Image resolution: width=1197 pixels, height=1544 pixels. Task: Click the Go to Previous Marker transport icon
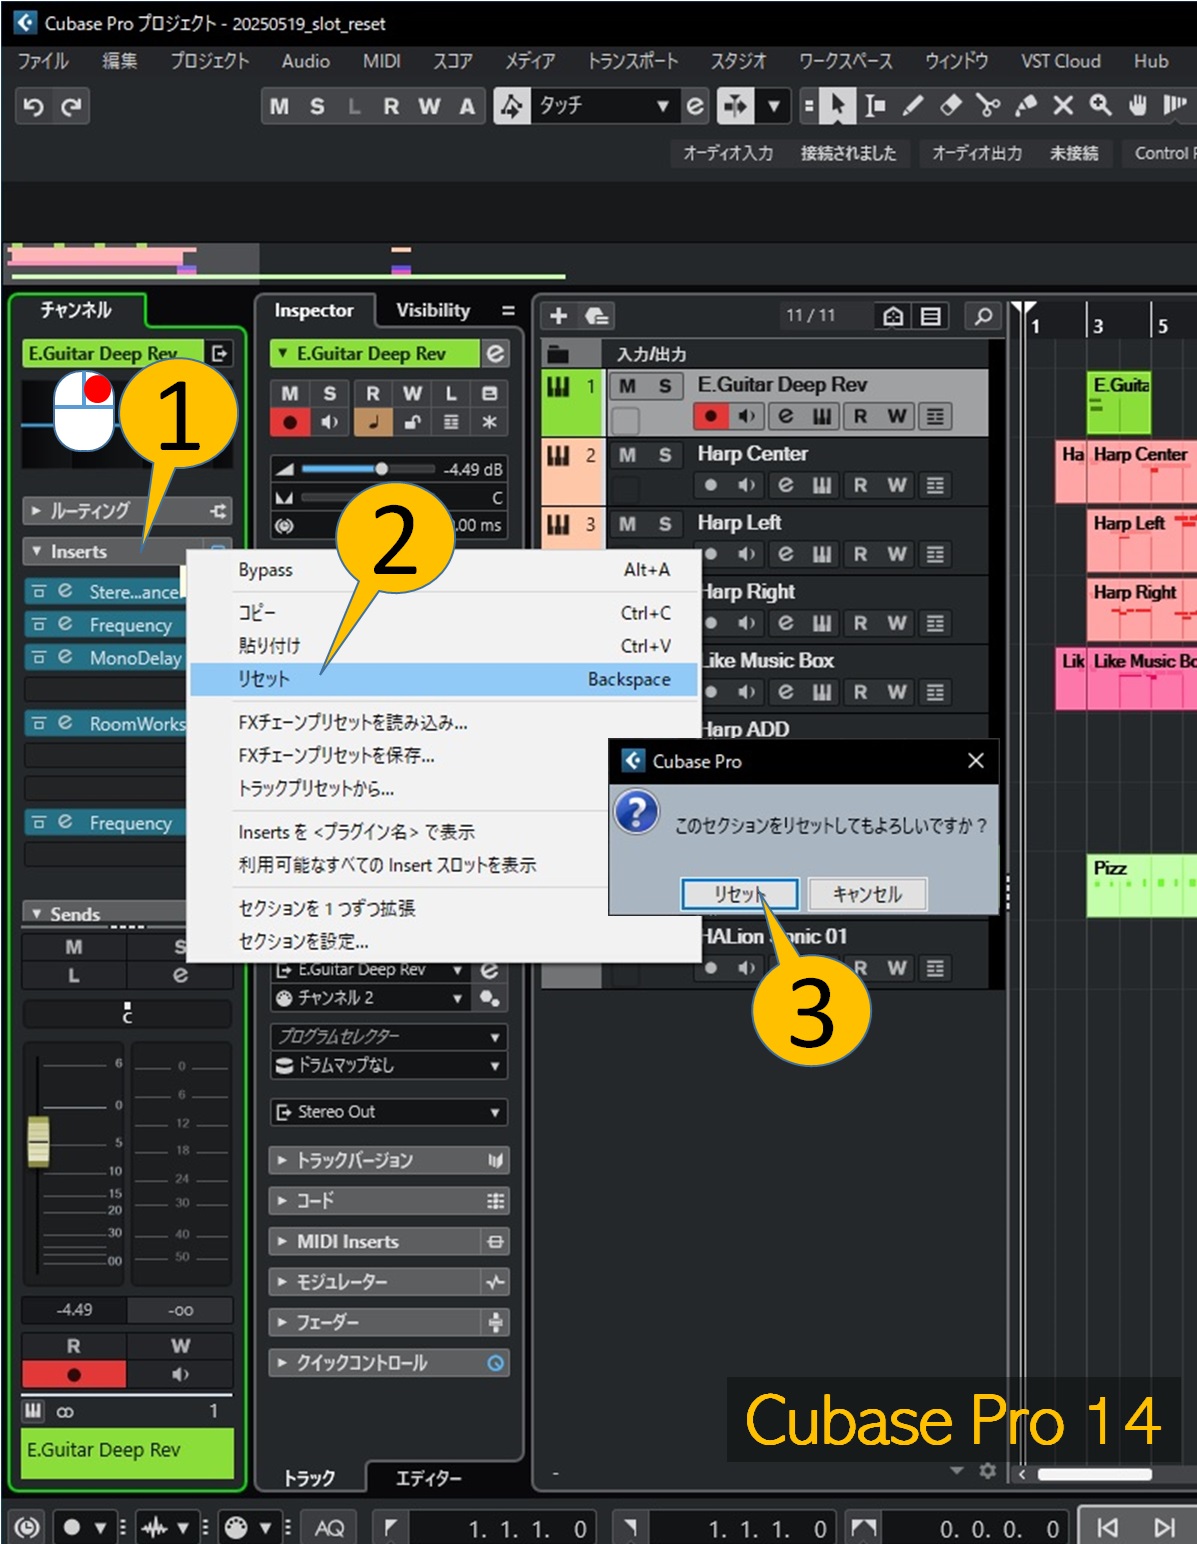point(1107,1527)
